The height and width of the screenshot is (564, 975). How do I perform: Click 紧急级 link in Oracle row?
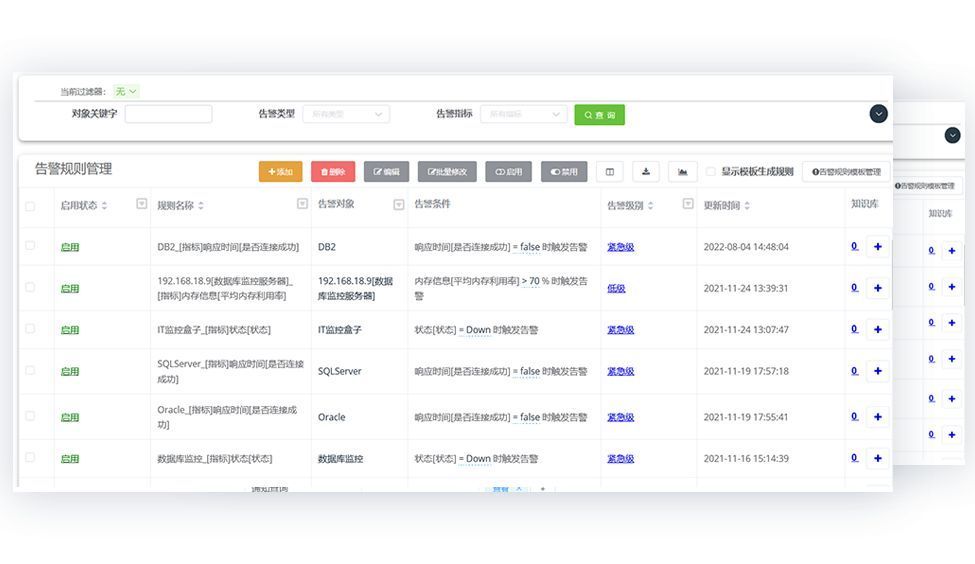point(621,417)
